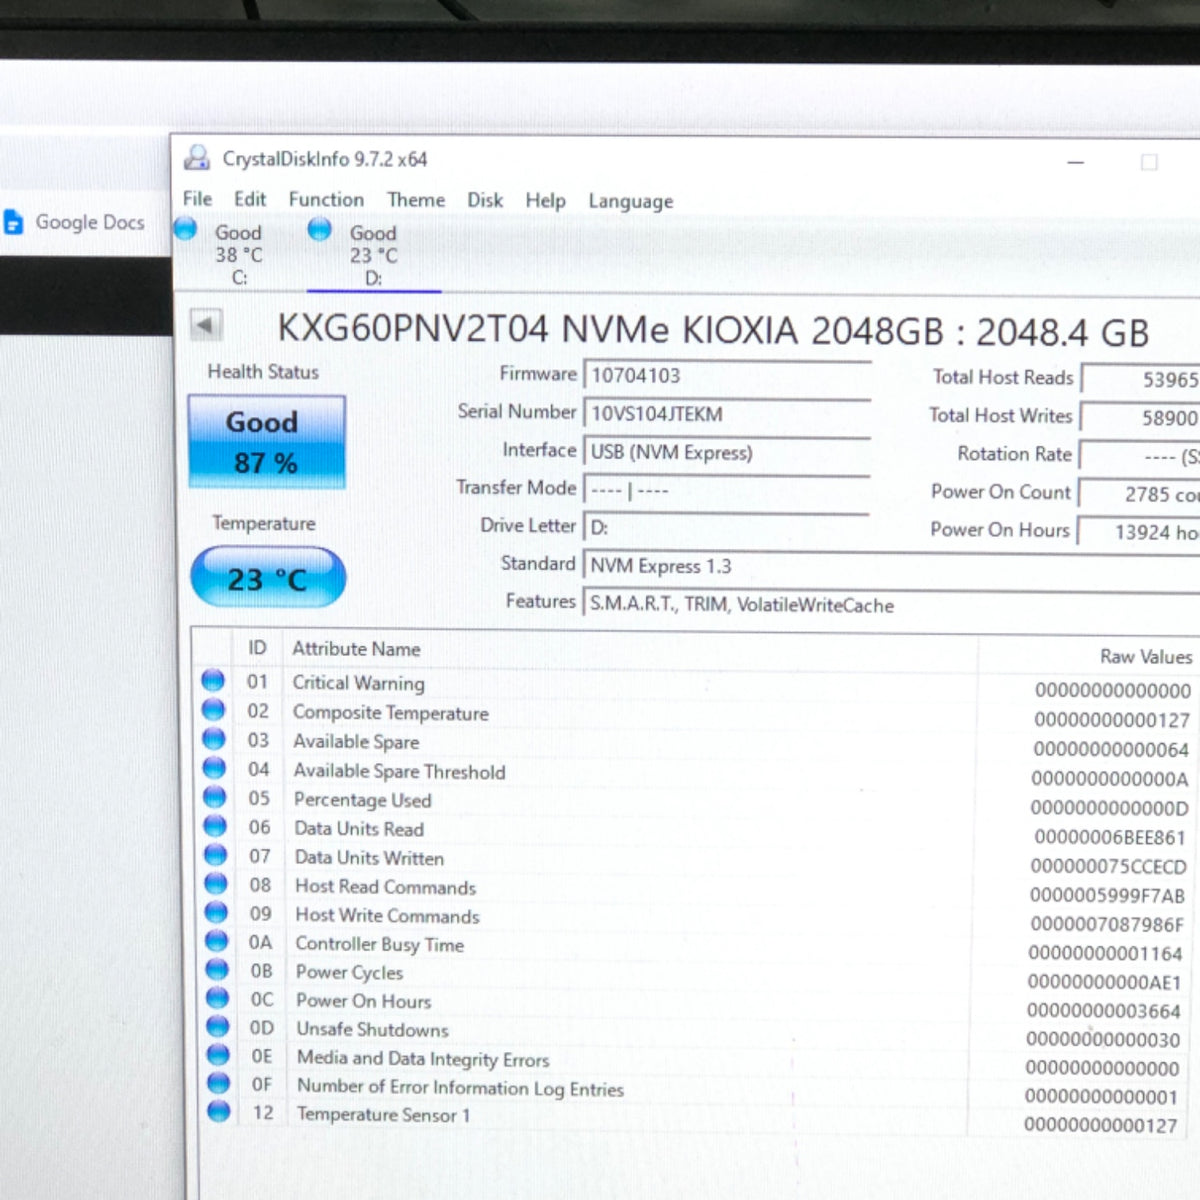Click the Good 87 % health status button
1200x1200 pixels.
click(266, 441)
